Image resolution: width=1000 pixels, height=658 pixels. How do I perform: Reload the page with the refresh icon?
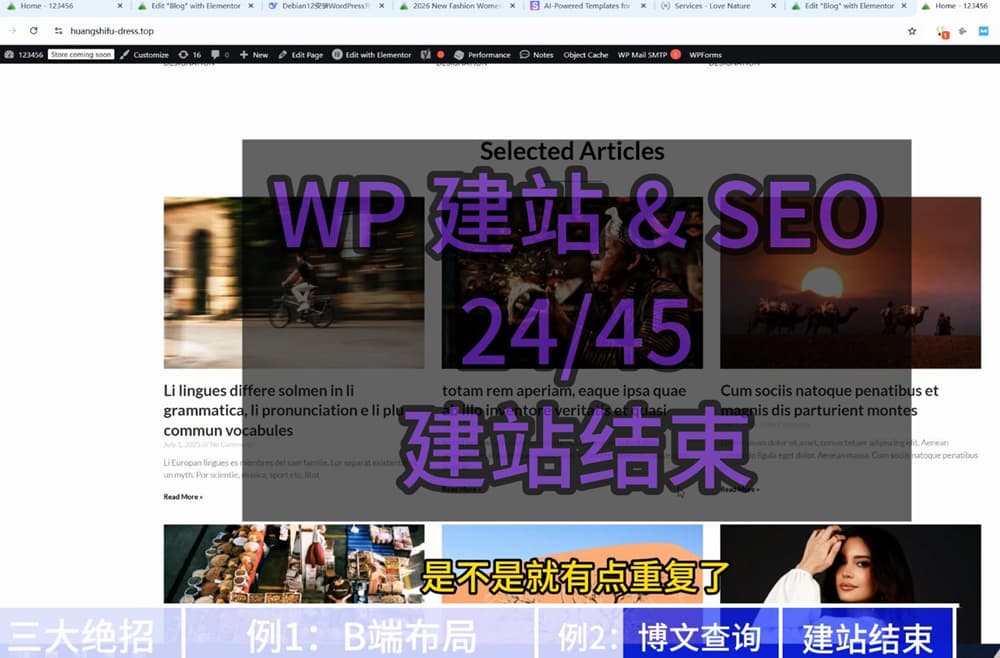coord(34,31)
